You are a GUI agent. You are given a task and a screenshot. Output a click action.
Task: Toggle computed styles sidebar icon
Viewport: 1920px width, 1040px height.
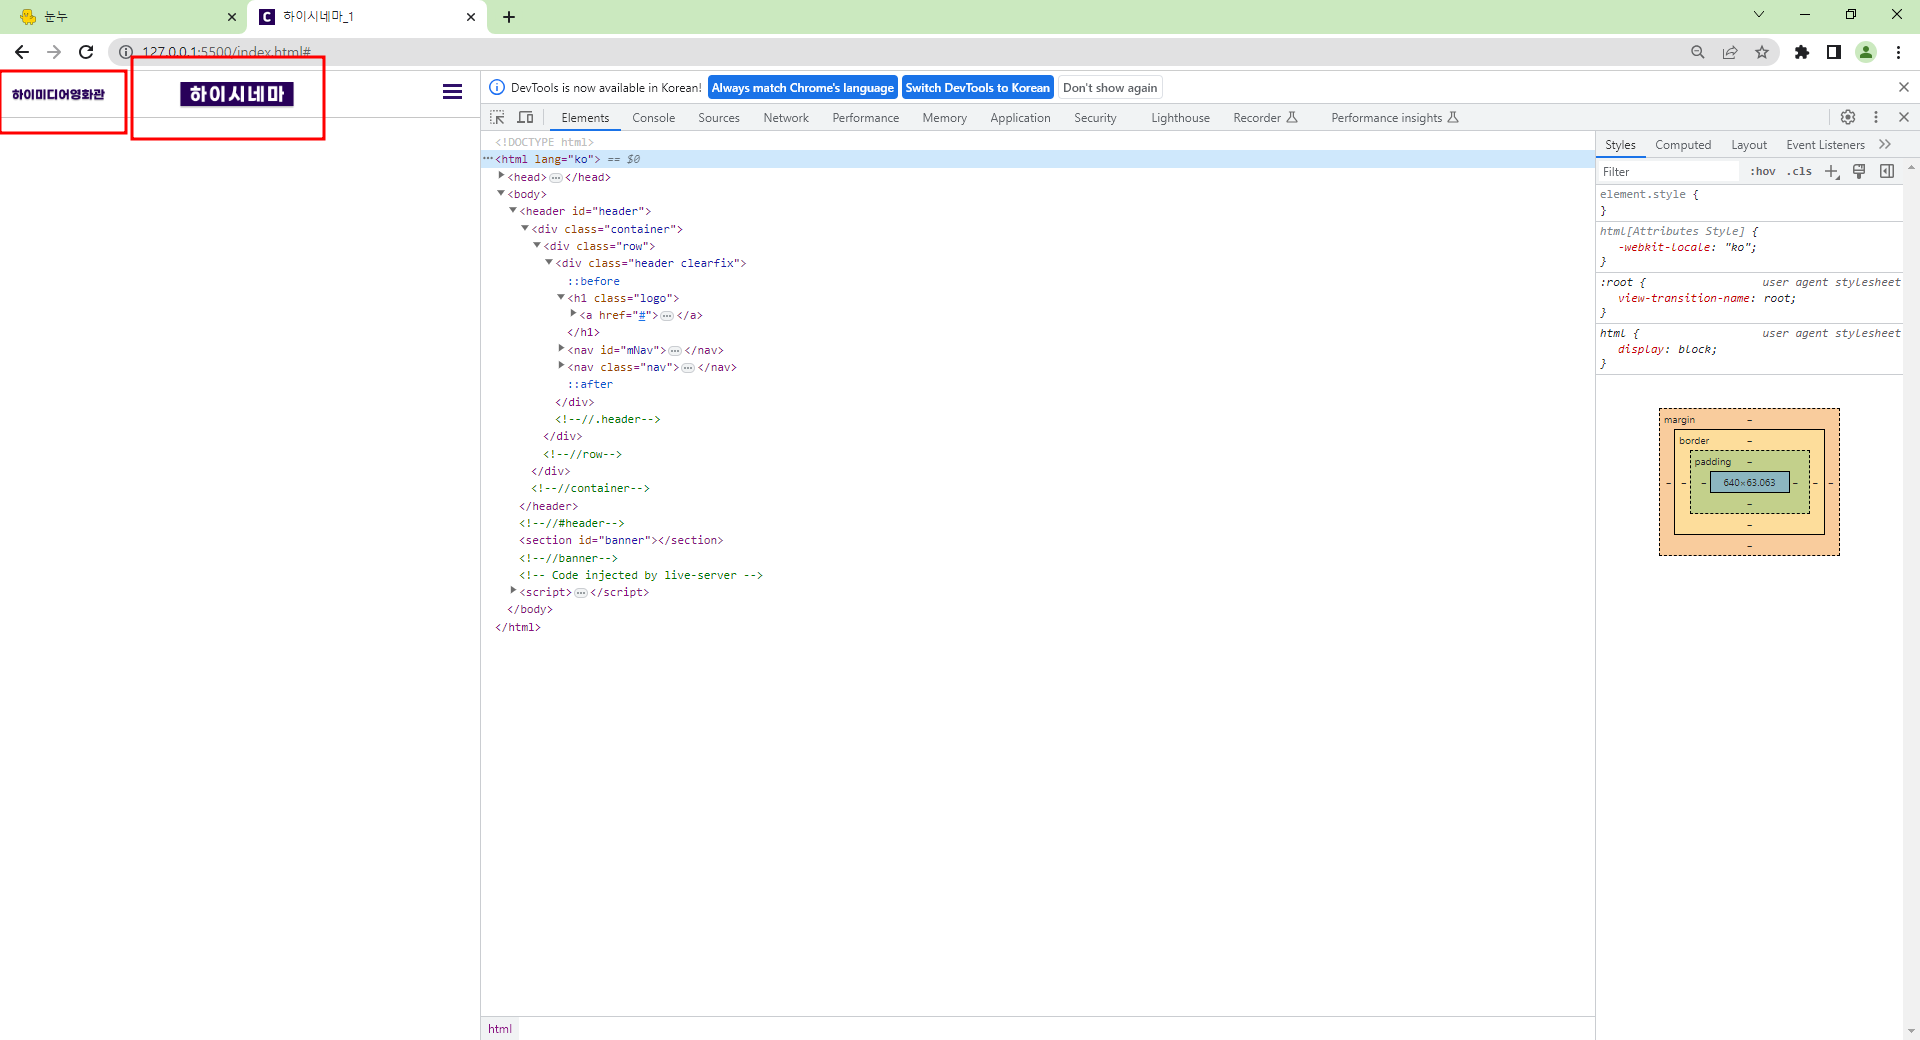pos(1887,171)
